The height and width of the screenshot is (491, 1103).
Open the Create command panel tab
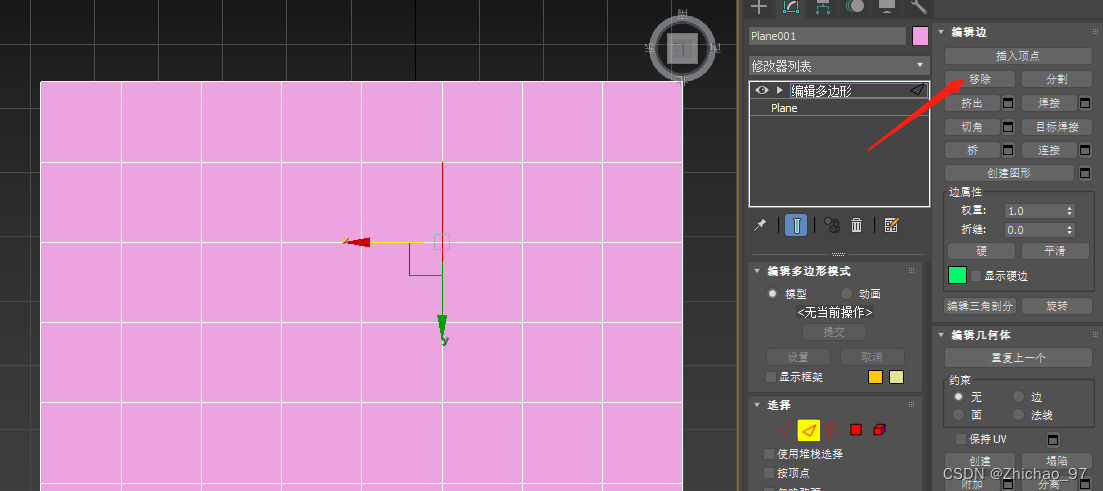[758, 7]
